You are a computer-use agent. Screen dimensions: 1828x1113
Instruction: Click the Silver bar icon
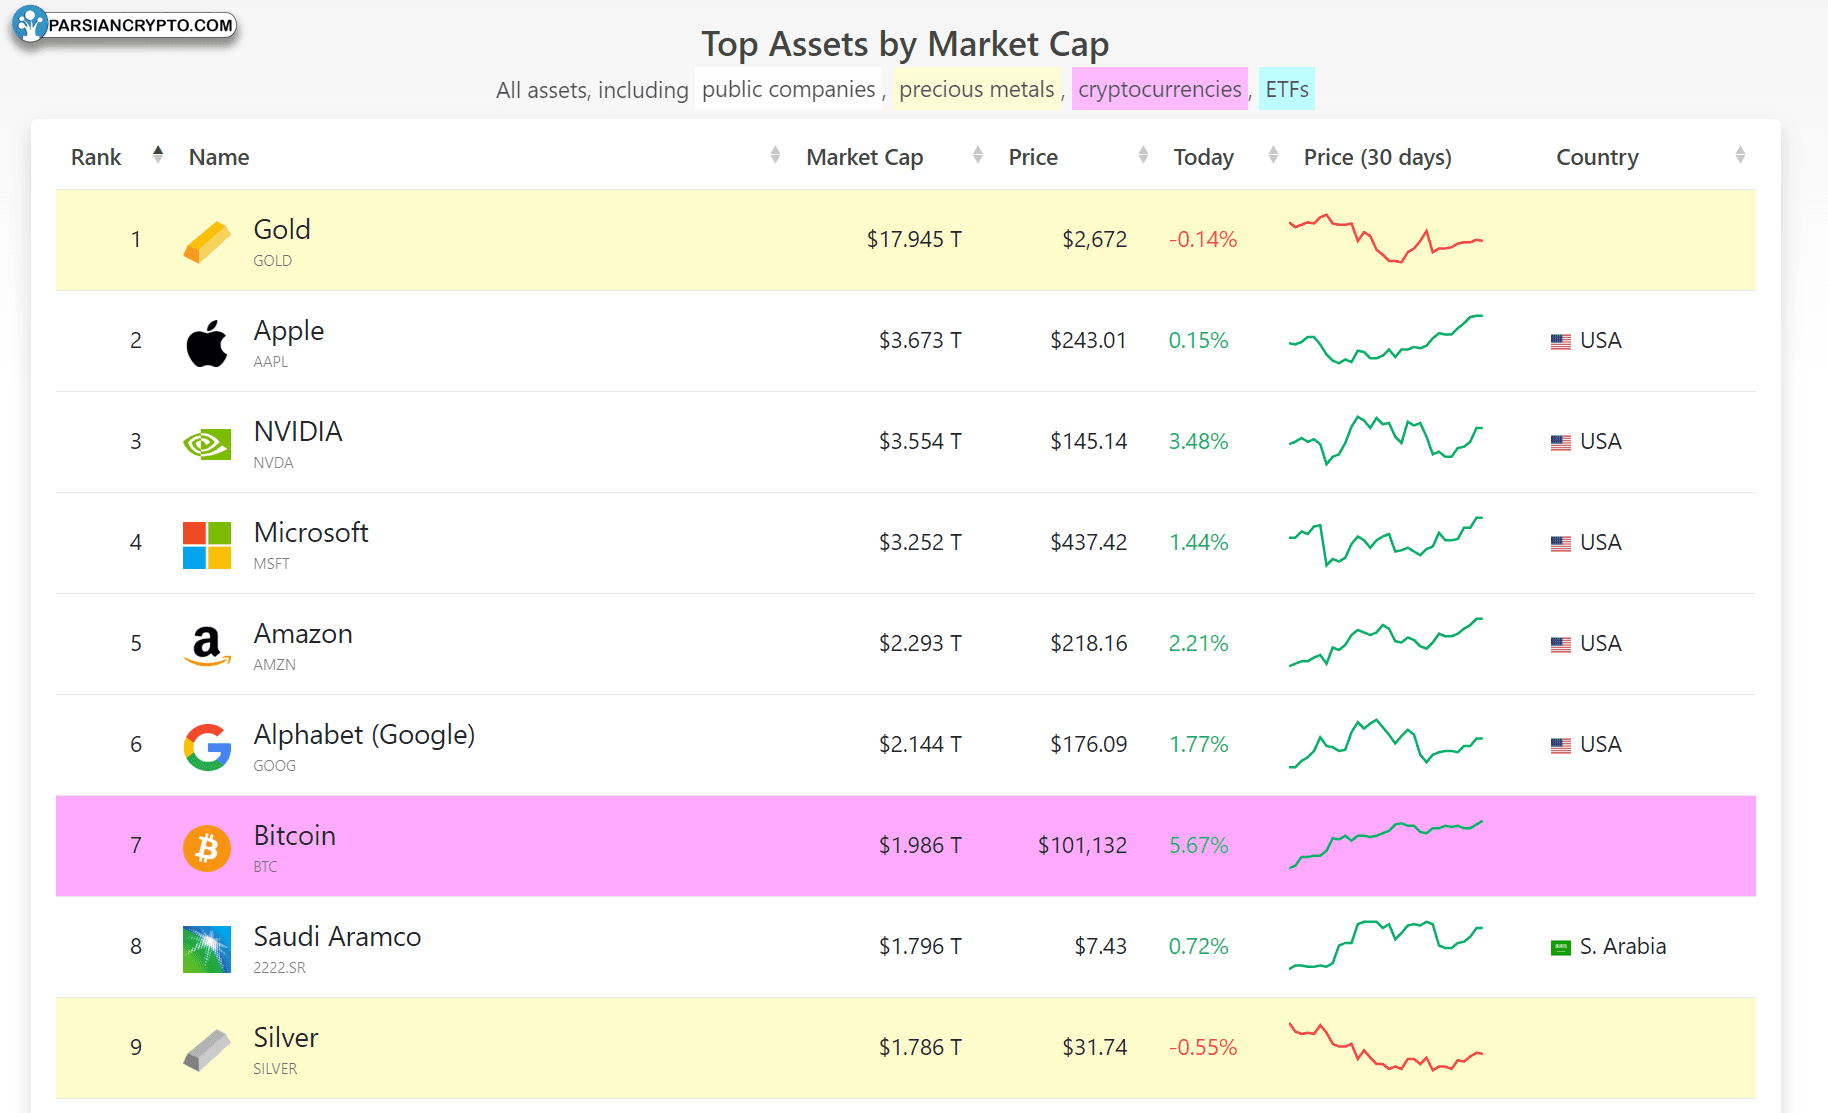(207, 1050)
